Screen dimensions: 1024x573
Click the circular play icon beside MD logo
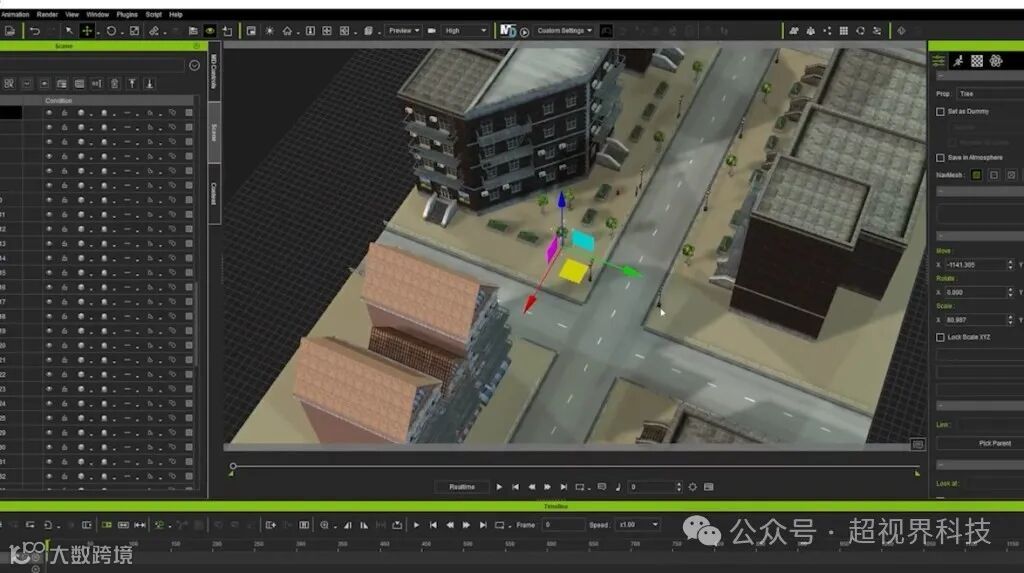(x=524, y=32)
